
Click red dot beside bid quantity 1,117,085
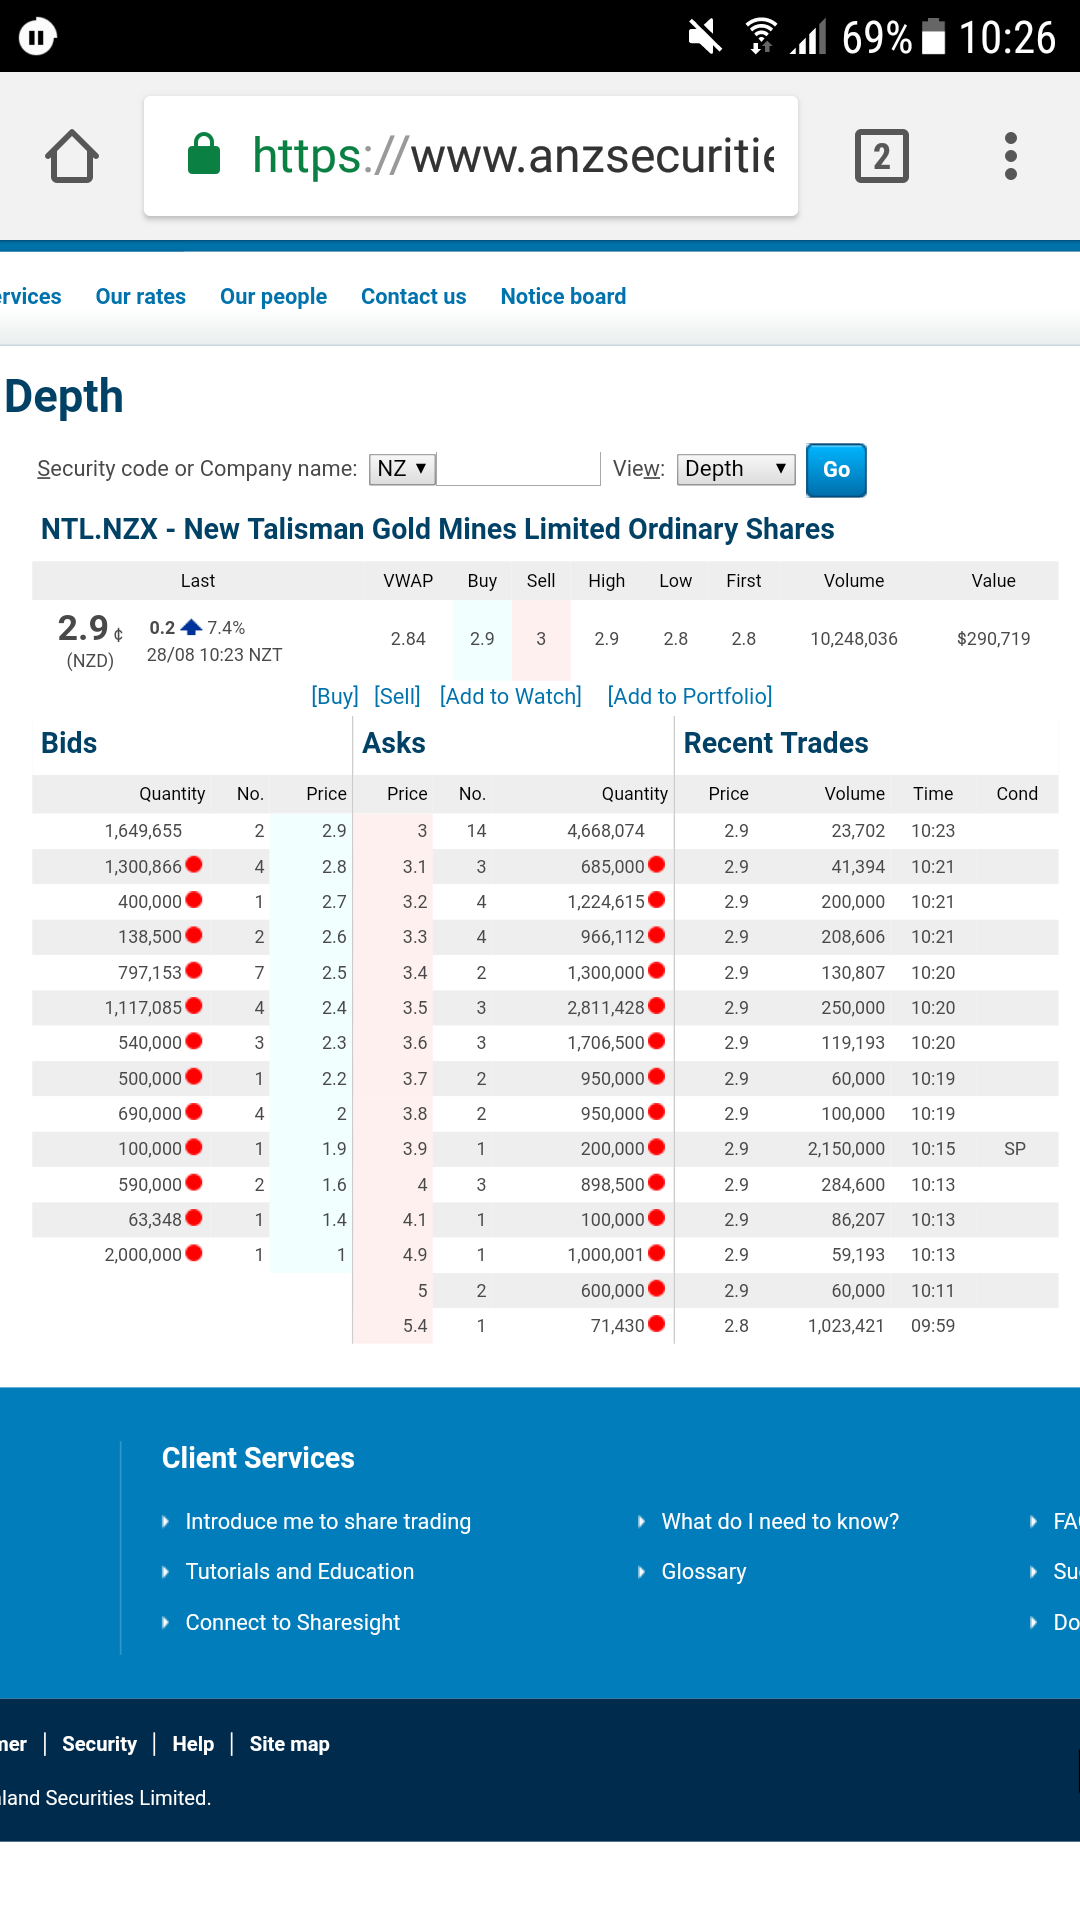pyautogui.click(x=194, y=1006)
